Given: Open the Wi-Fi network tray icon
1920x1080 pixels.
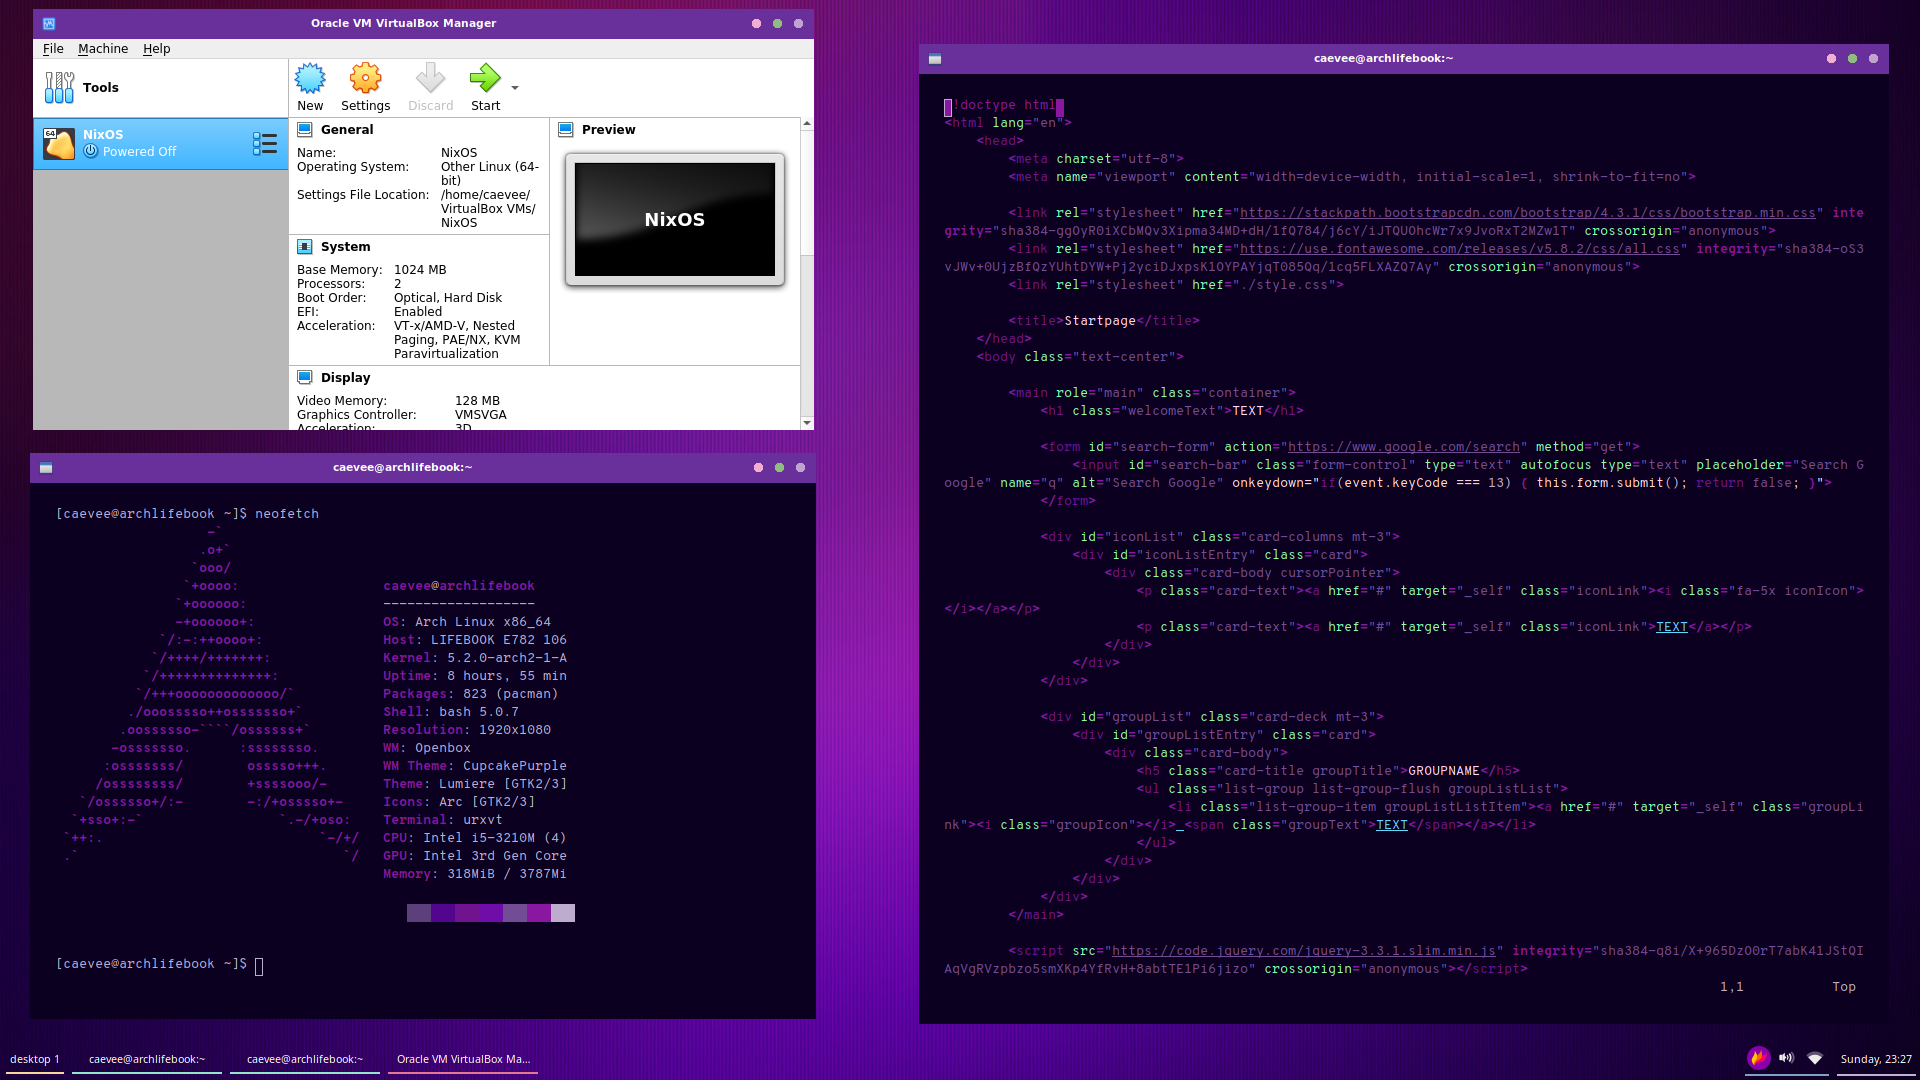Looking at the screenshot, I should click(x=1815, y=1058).
